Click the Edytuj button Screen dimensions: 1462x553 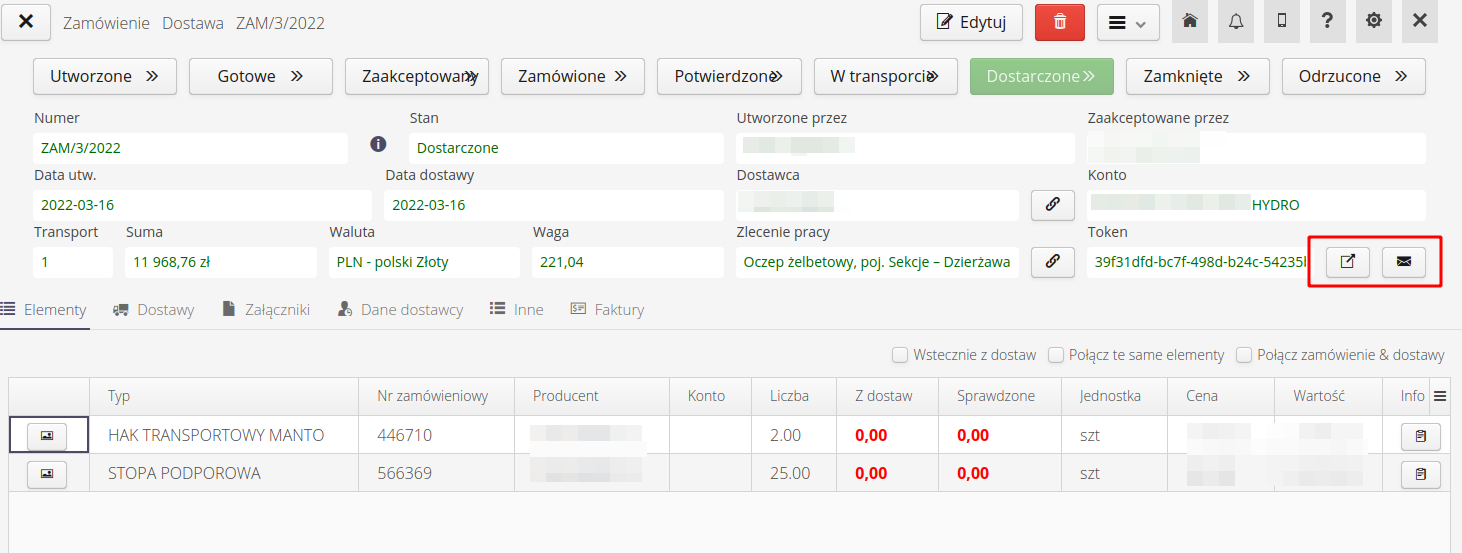point(971,22)
